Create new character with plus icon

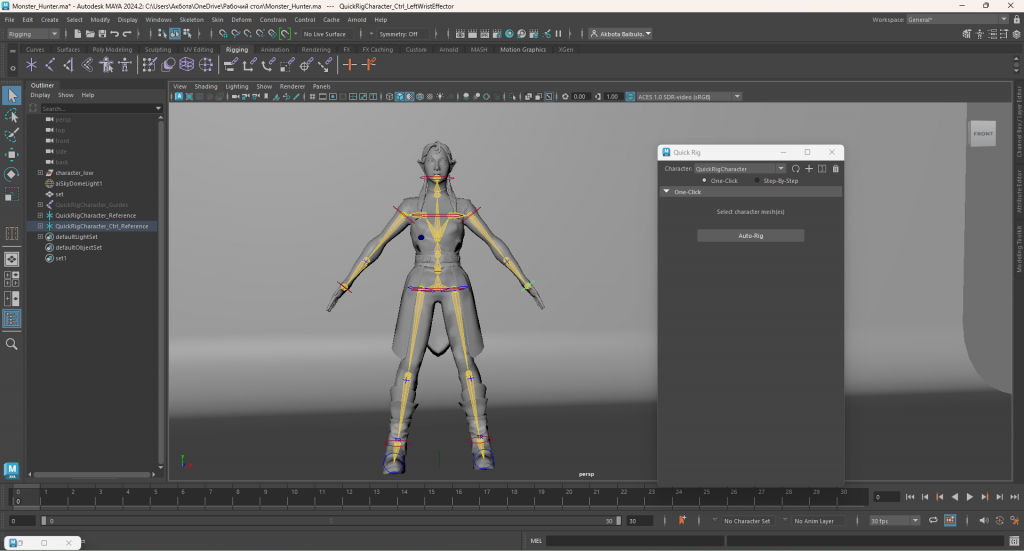coord(809,169)
